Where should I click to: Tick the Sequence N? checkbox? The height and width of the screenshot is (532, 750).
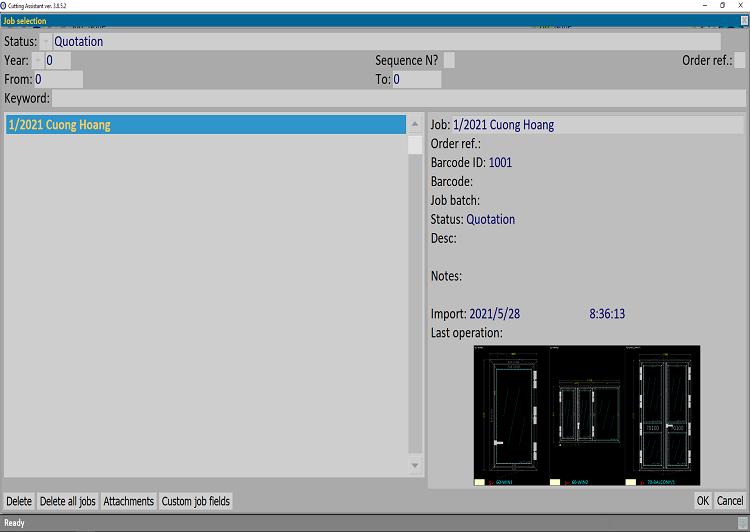click(449, 60)
